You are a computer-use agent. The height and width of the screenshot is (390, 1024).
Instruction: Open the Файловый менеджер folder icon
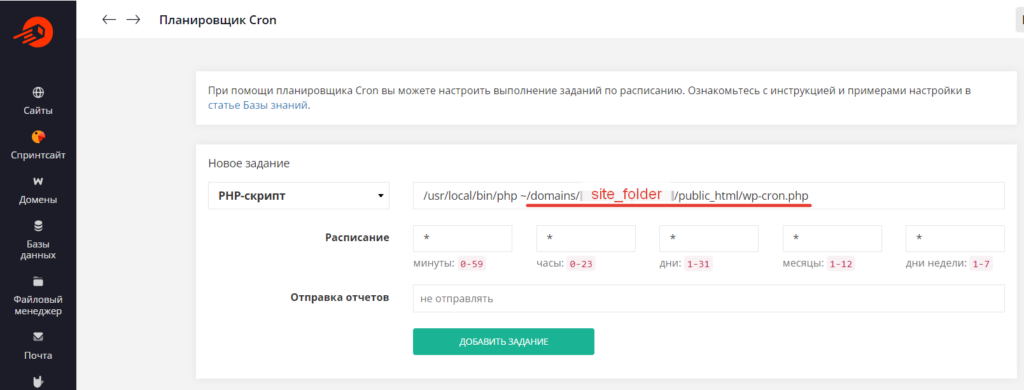(38, 282)
